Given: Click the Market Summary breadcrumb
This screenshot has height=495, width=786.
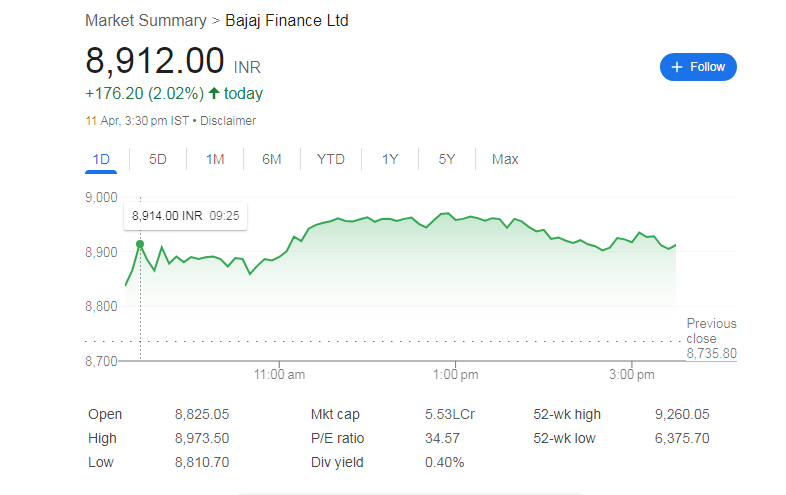Looking at the screenshot, I should [145, 20].
